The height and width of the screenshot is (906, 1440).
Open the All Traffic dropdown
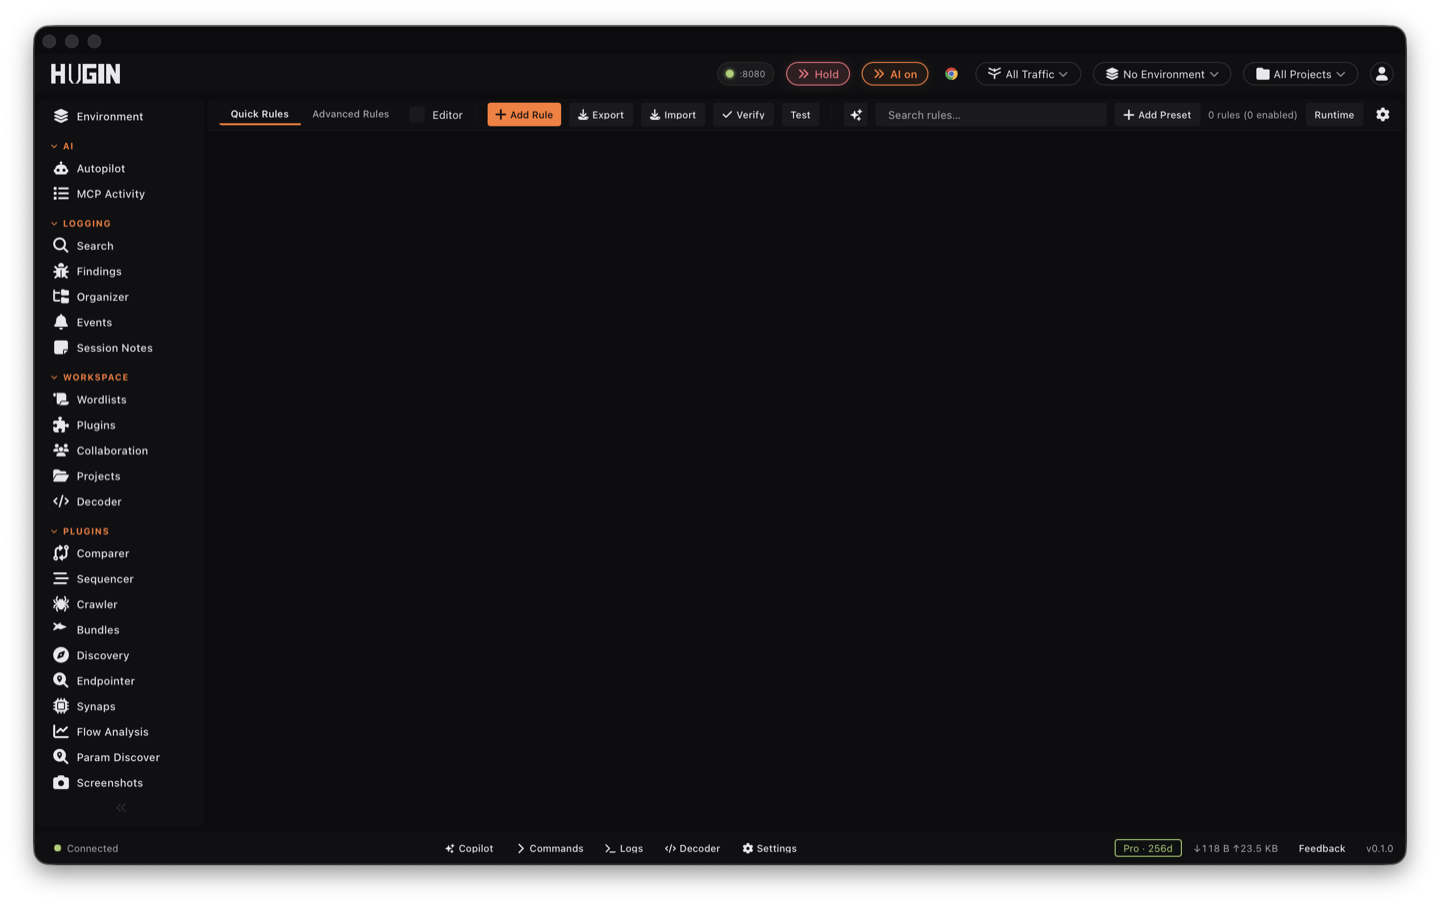tap(1028, 74)
